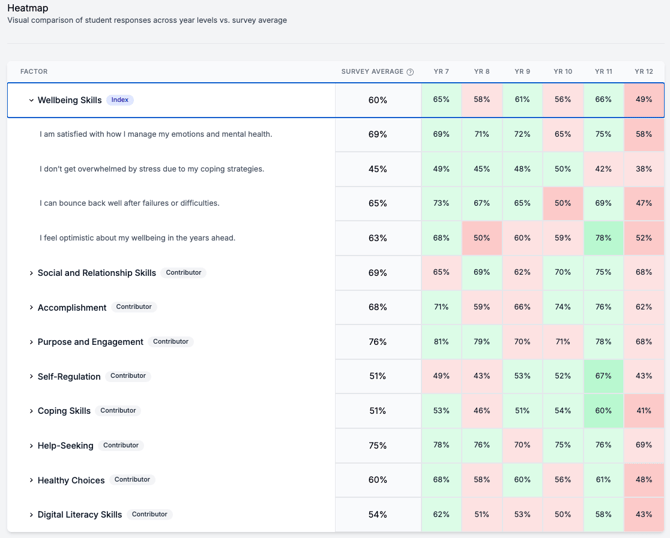The height and width of the screenshot is (538, 670).
Task: Expand the Healthy Choices factor
Action: pos(31,480)
